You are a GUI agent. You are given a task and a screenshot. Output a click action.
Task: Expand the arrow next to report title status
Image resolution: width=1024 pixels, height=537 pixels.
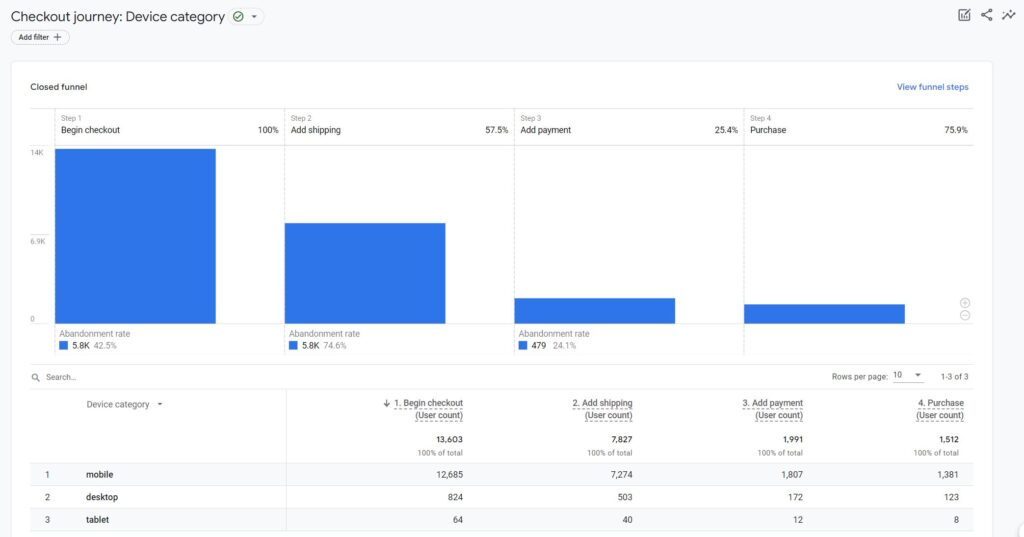click(x=255, y=17)
